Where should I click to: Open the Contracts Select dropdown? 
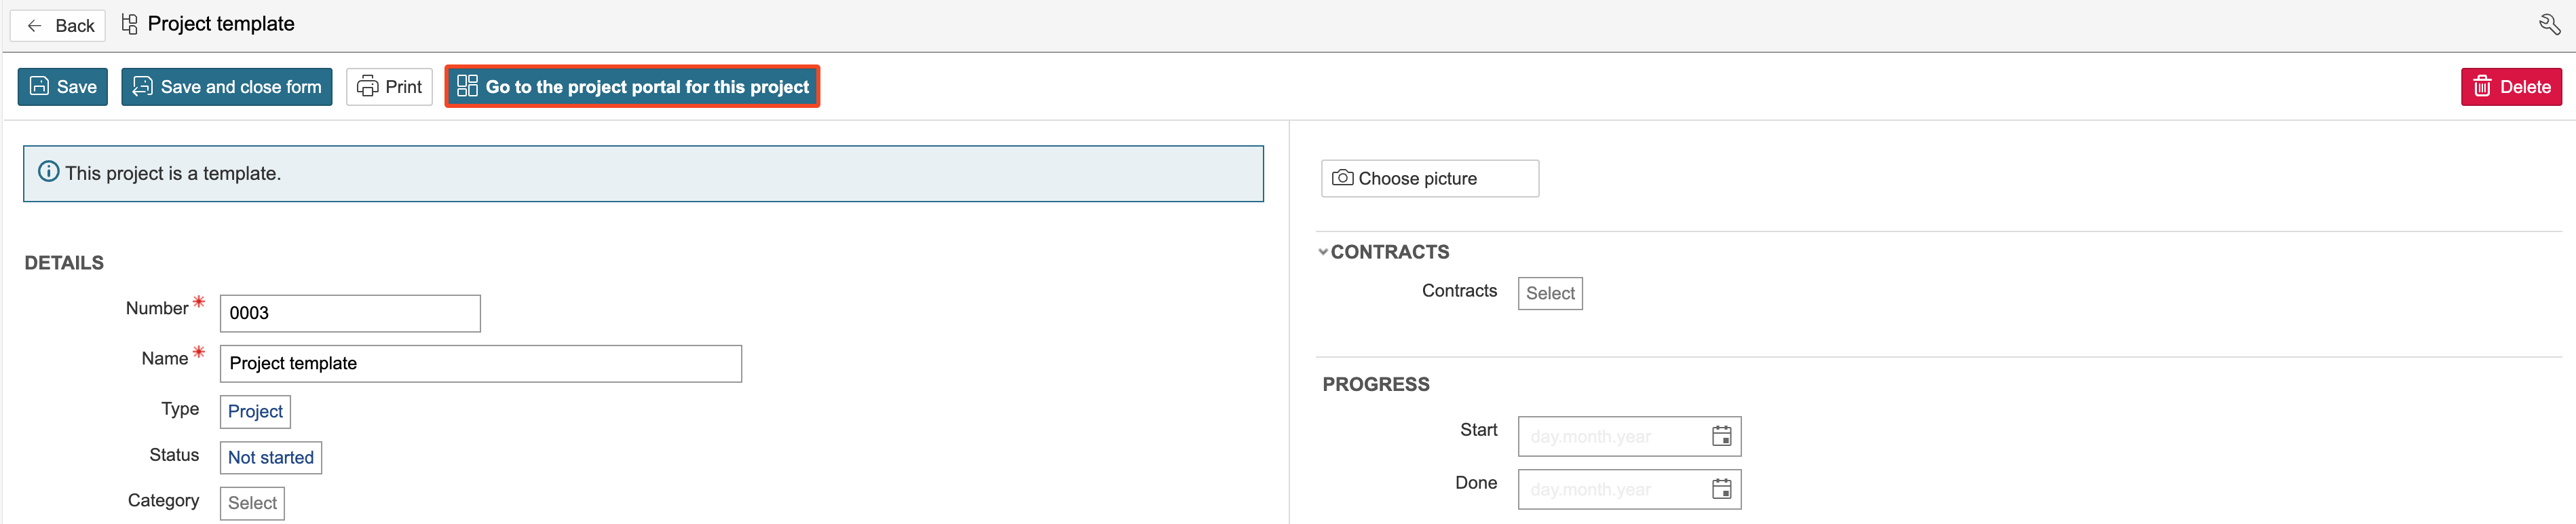click(x=1549, y=294)
